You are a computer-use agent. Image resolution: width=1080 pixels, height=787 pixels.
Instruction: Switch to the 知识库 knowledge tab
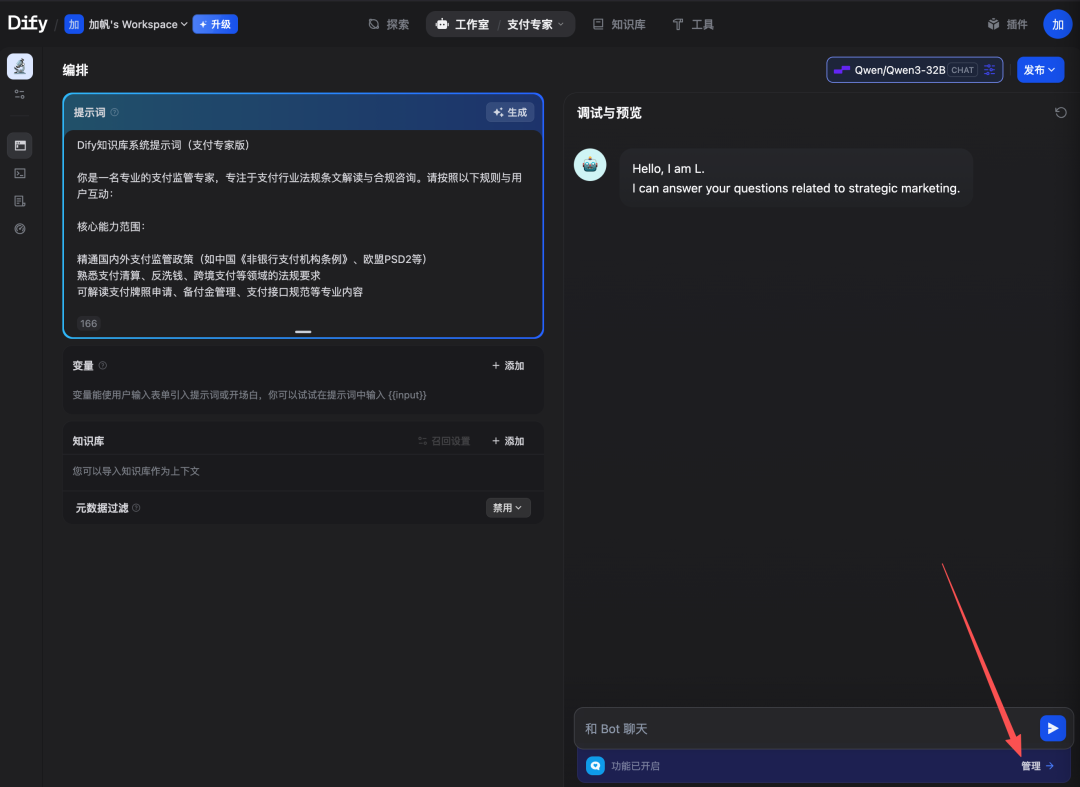pos(619,24)
